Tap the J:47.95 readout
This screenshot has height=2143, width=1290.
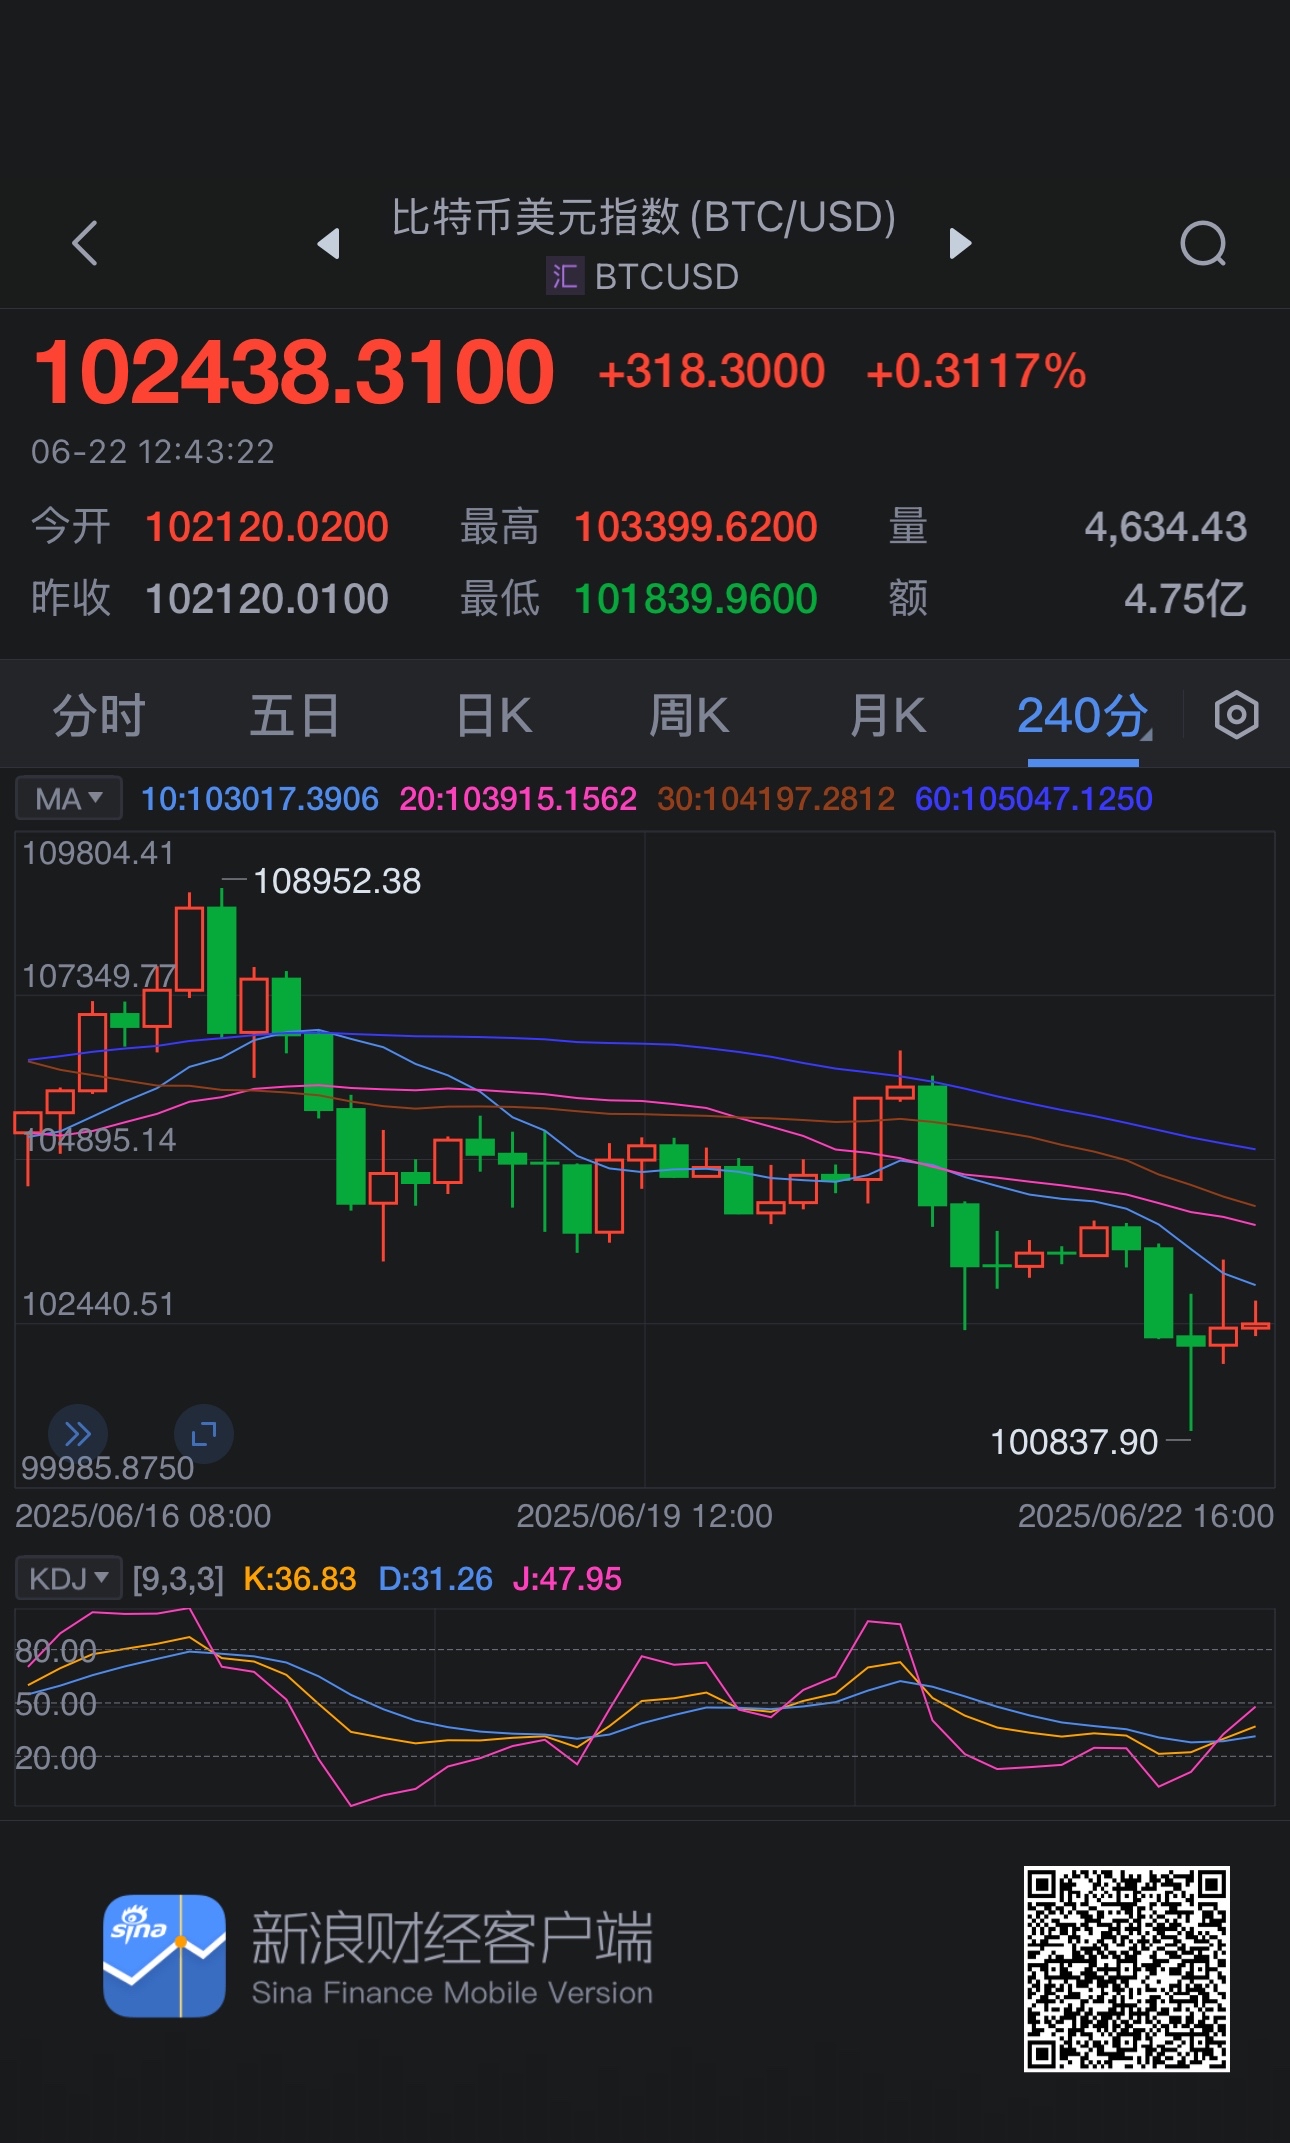coord(567,1579)
